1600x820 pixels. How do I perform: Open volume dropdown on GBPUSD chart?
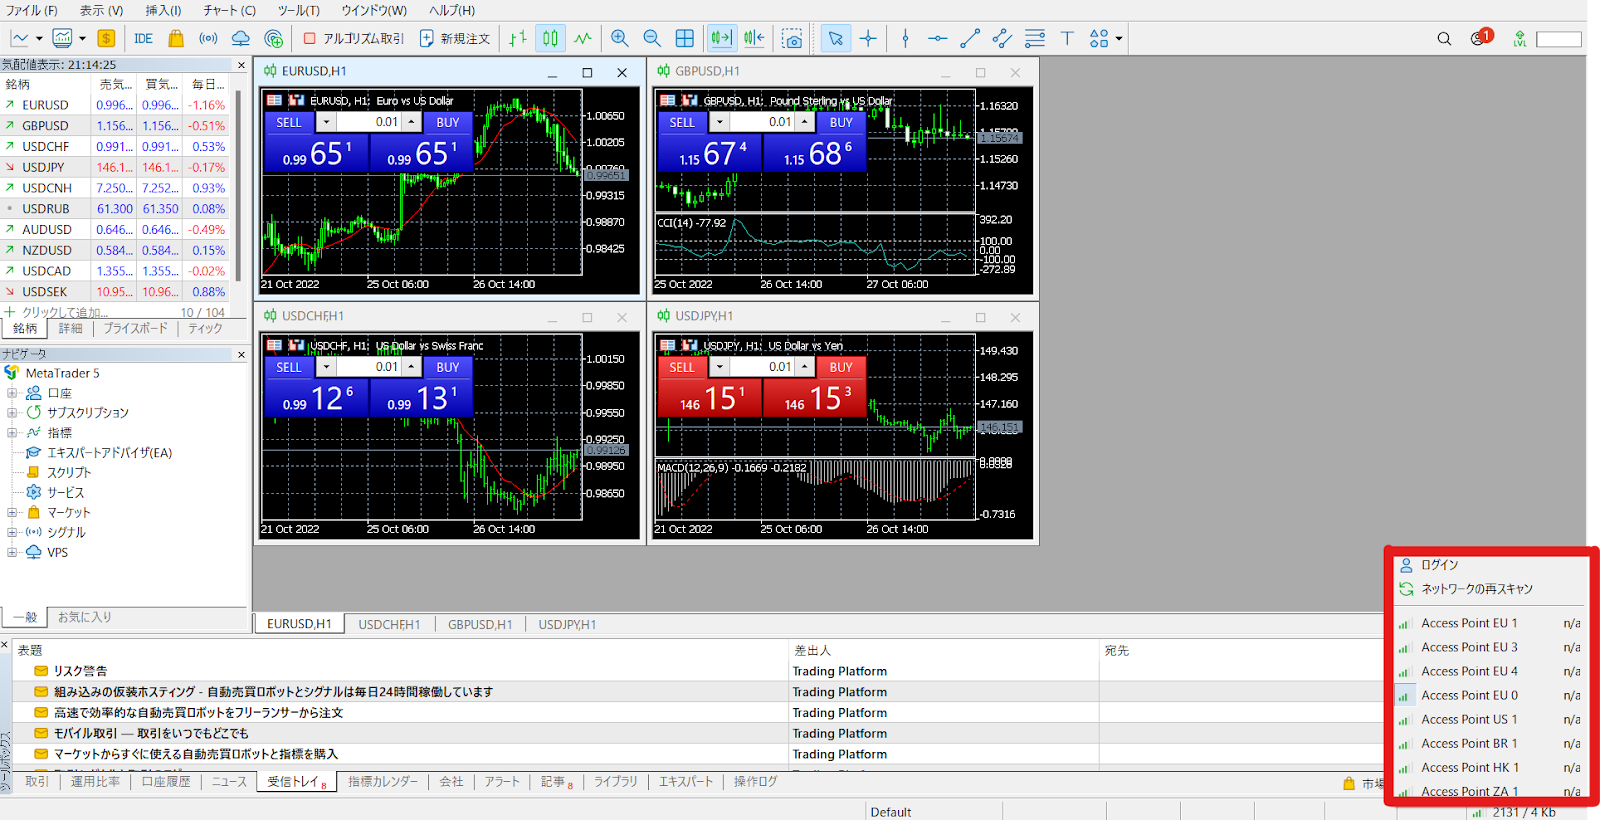719,122
